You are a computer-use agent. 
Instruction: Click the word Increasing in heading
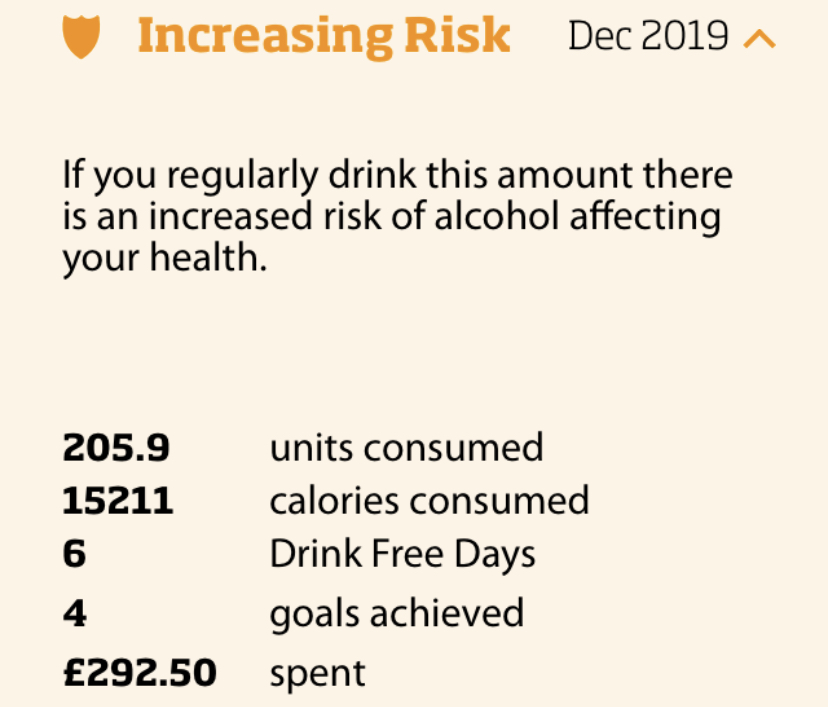click(266, 37)
